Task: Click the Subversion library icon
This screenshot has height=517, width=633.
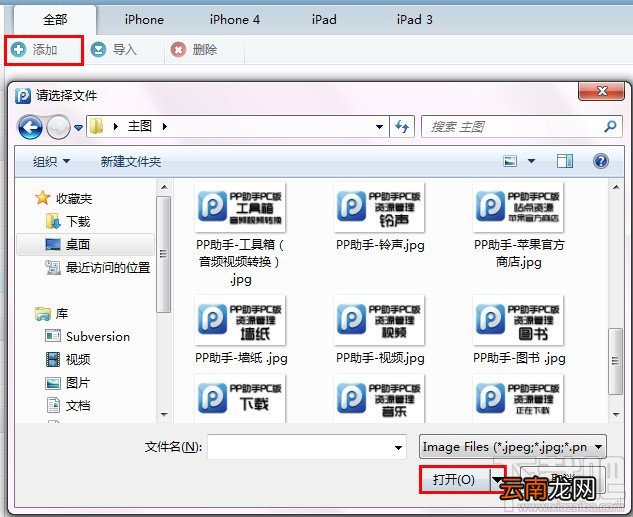Action: [53, 336]
